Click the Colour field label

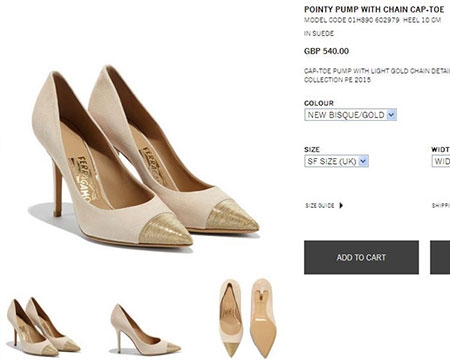click(319, 103)
